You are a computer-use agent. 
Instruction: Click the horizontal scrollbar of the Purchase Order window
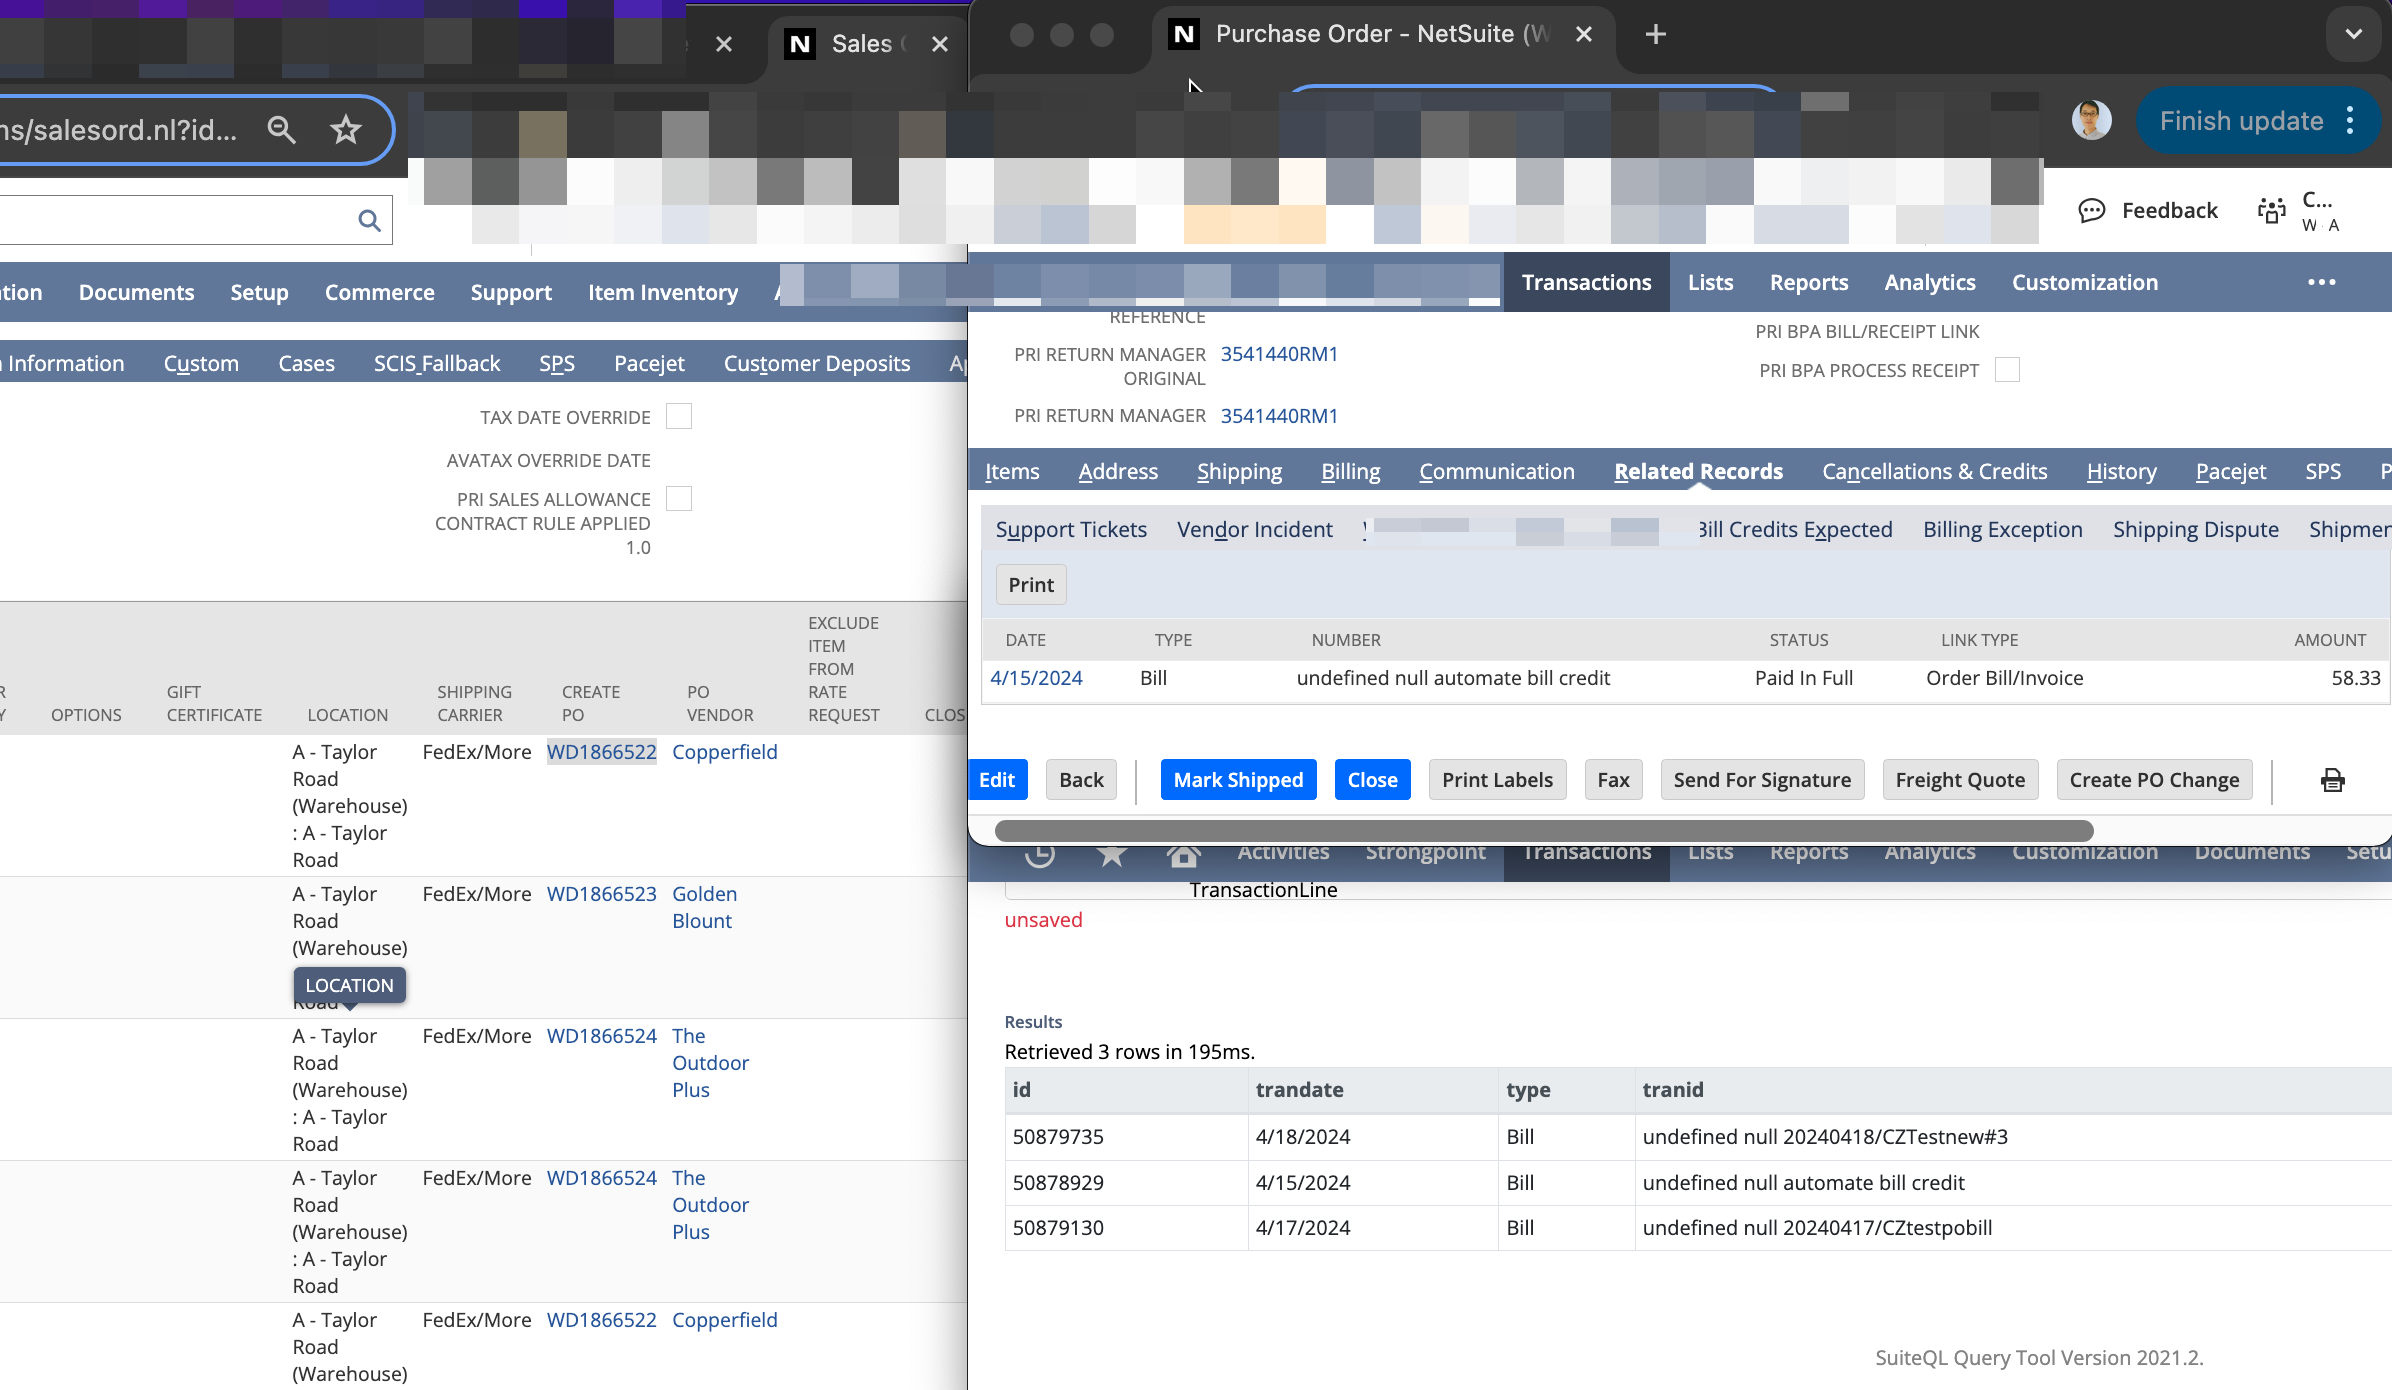[1544, 831]
